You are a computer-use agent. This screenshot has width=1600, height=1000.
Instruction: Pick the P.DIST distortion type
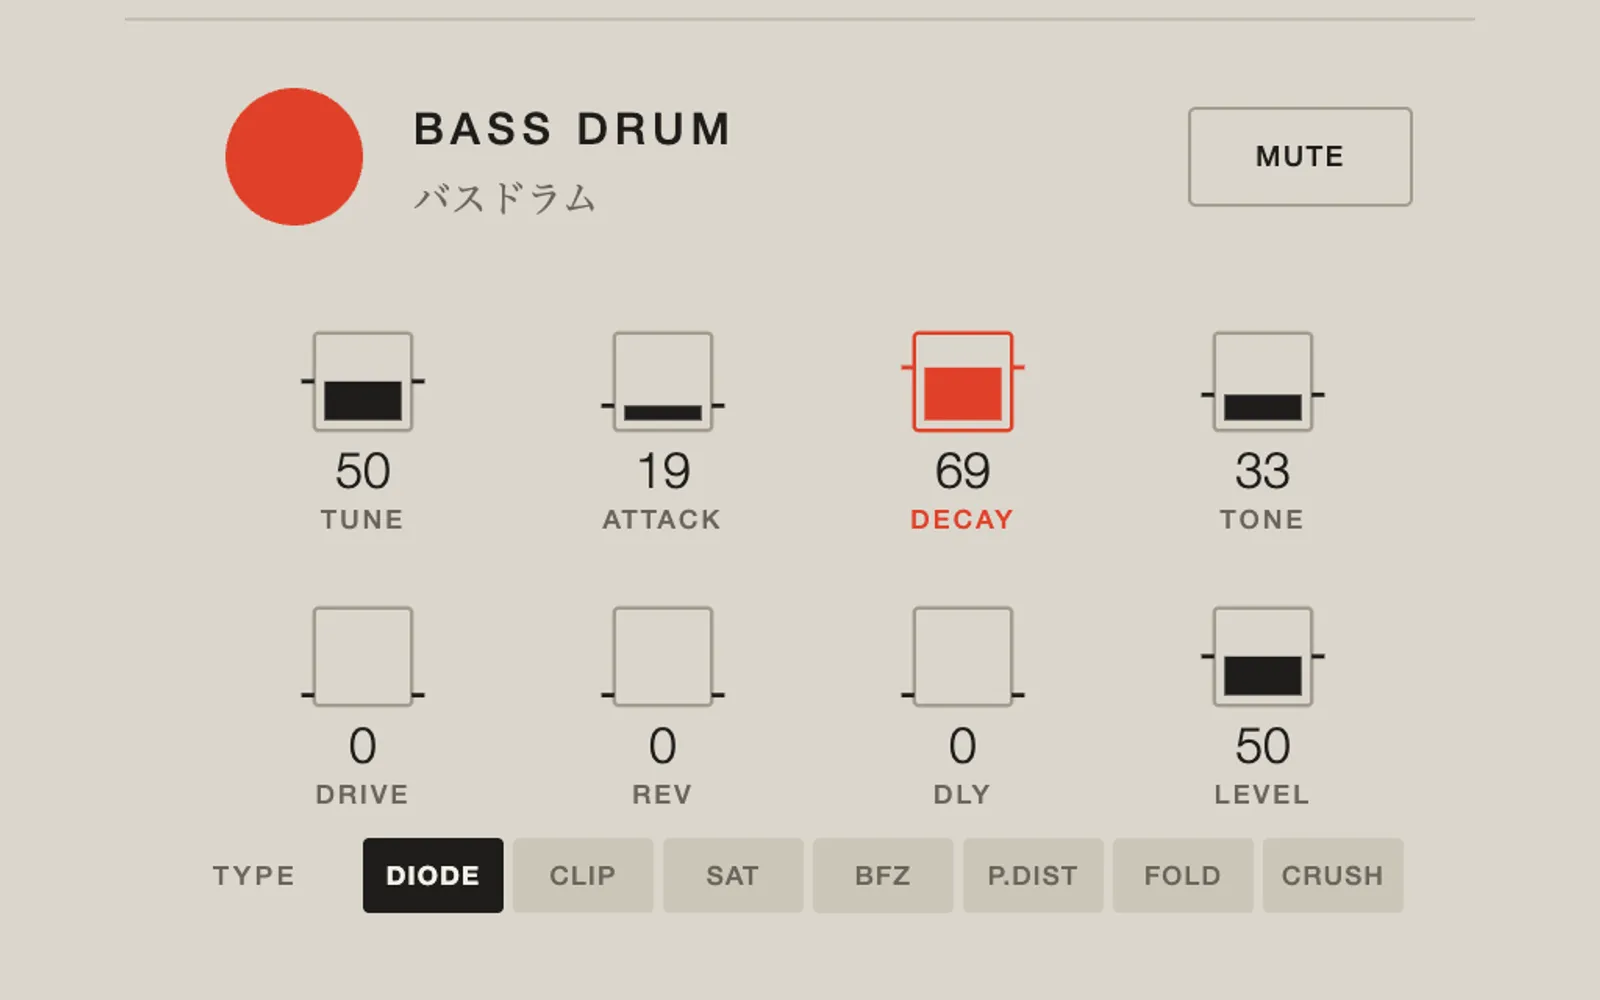[1033, 875]
